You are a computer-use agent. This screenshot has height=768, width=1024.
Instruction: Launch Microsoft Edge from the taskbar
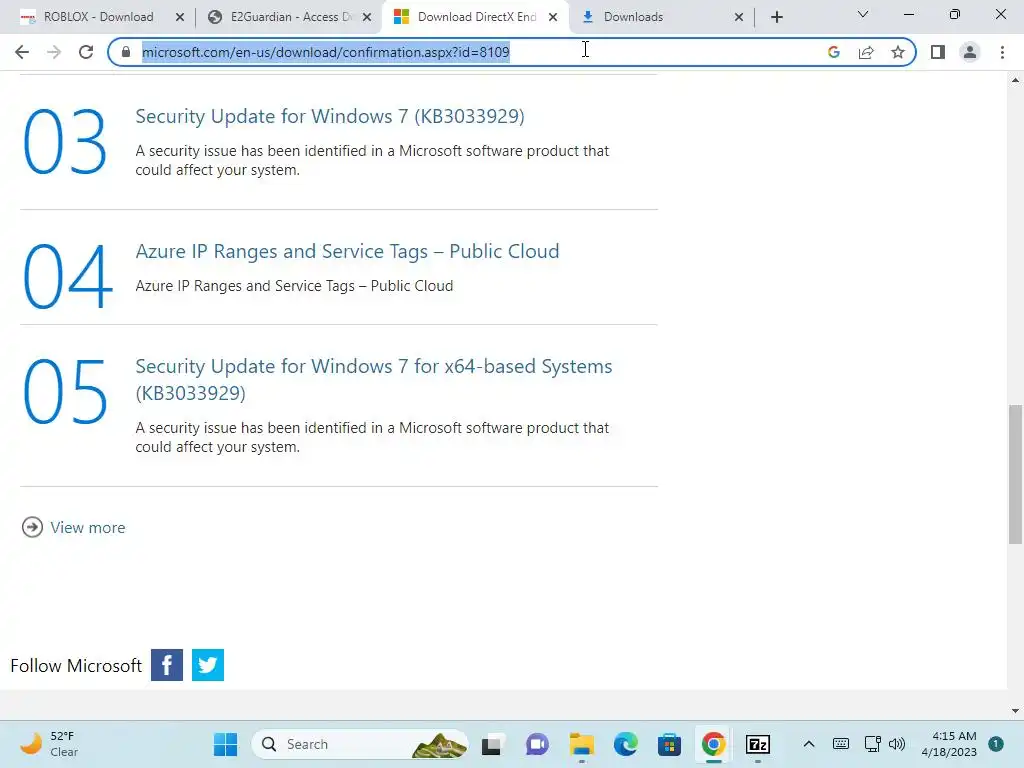[x=626, y=744]
